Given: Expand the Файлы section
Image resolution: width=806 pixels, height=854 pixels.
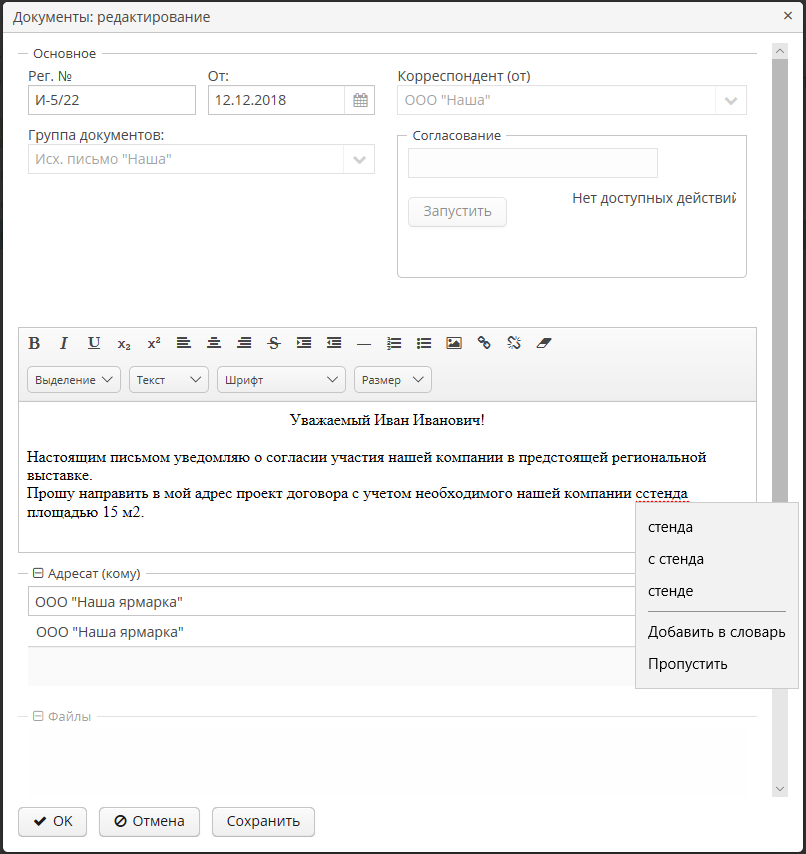Looking at the screenshot, I should [x=39, y=716].
